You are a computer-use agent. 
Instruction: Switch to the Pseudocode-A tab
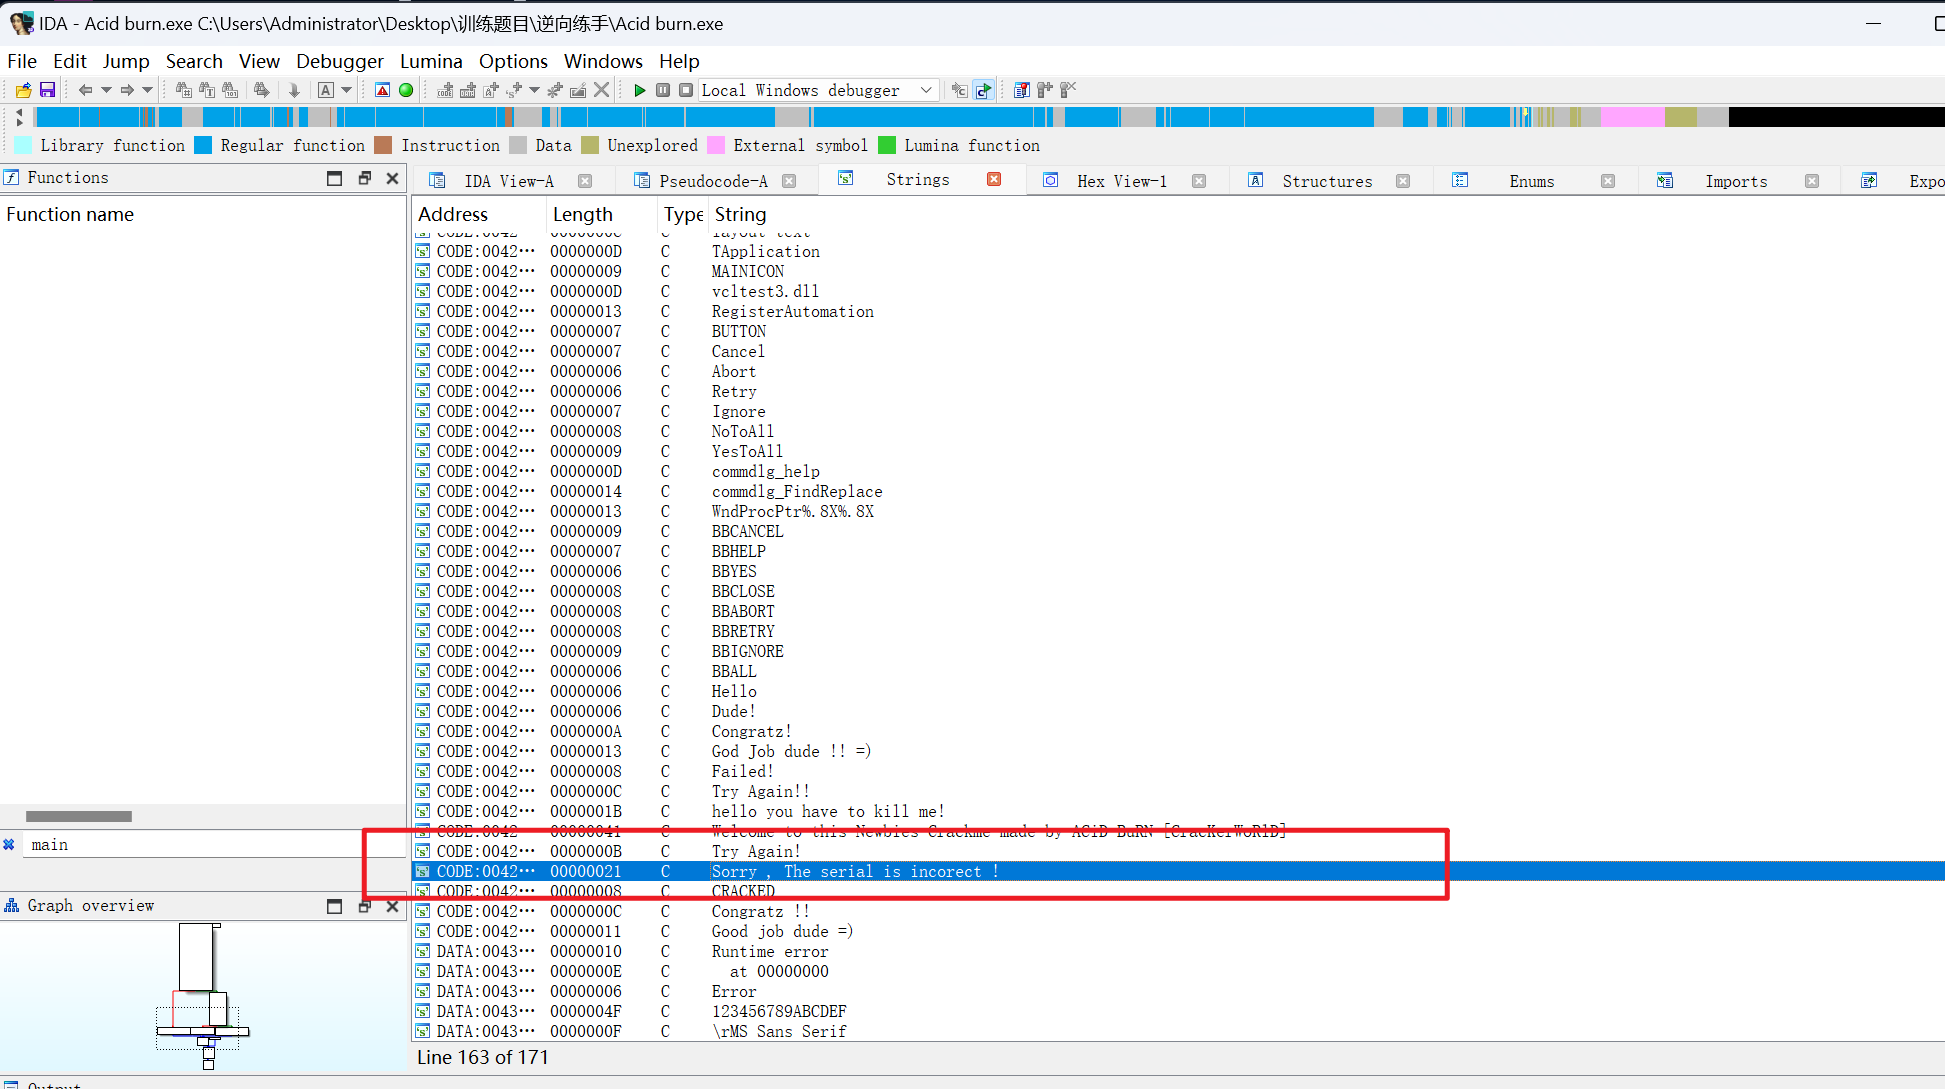[713, 181]
